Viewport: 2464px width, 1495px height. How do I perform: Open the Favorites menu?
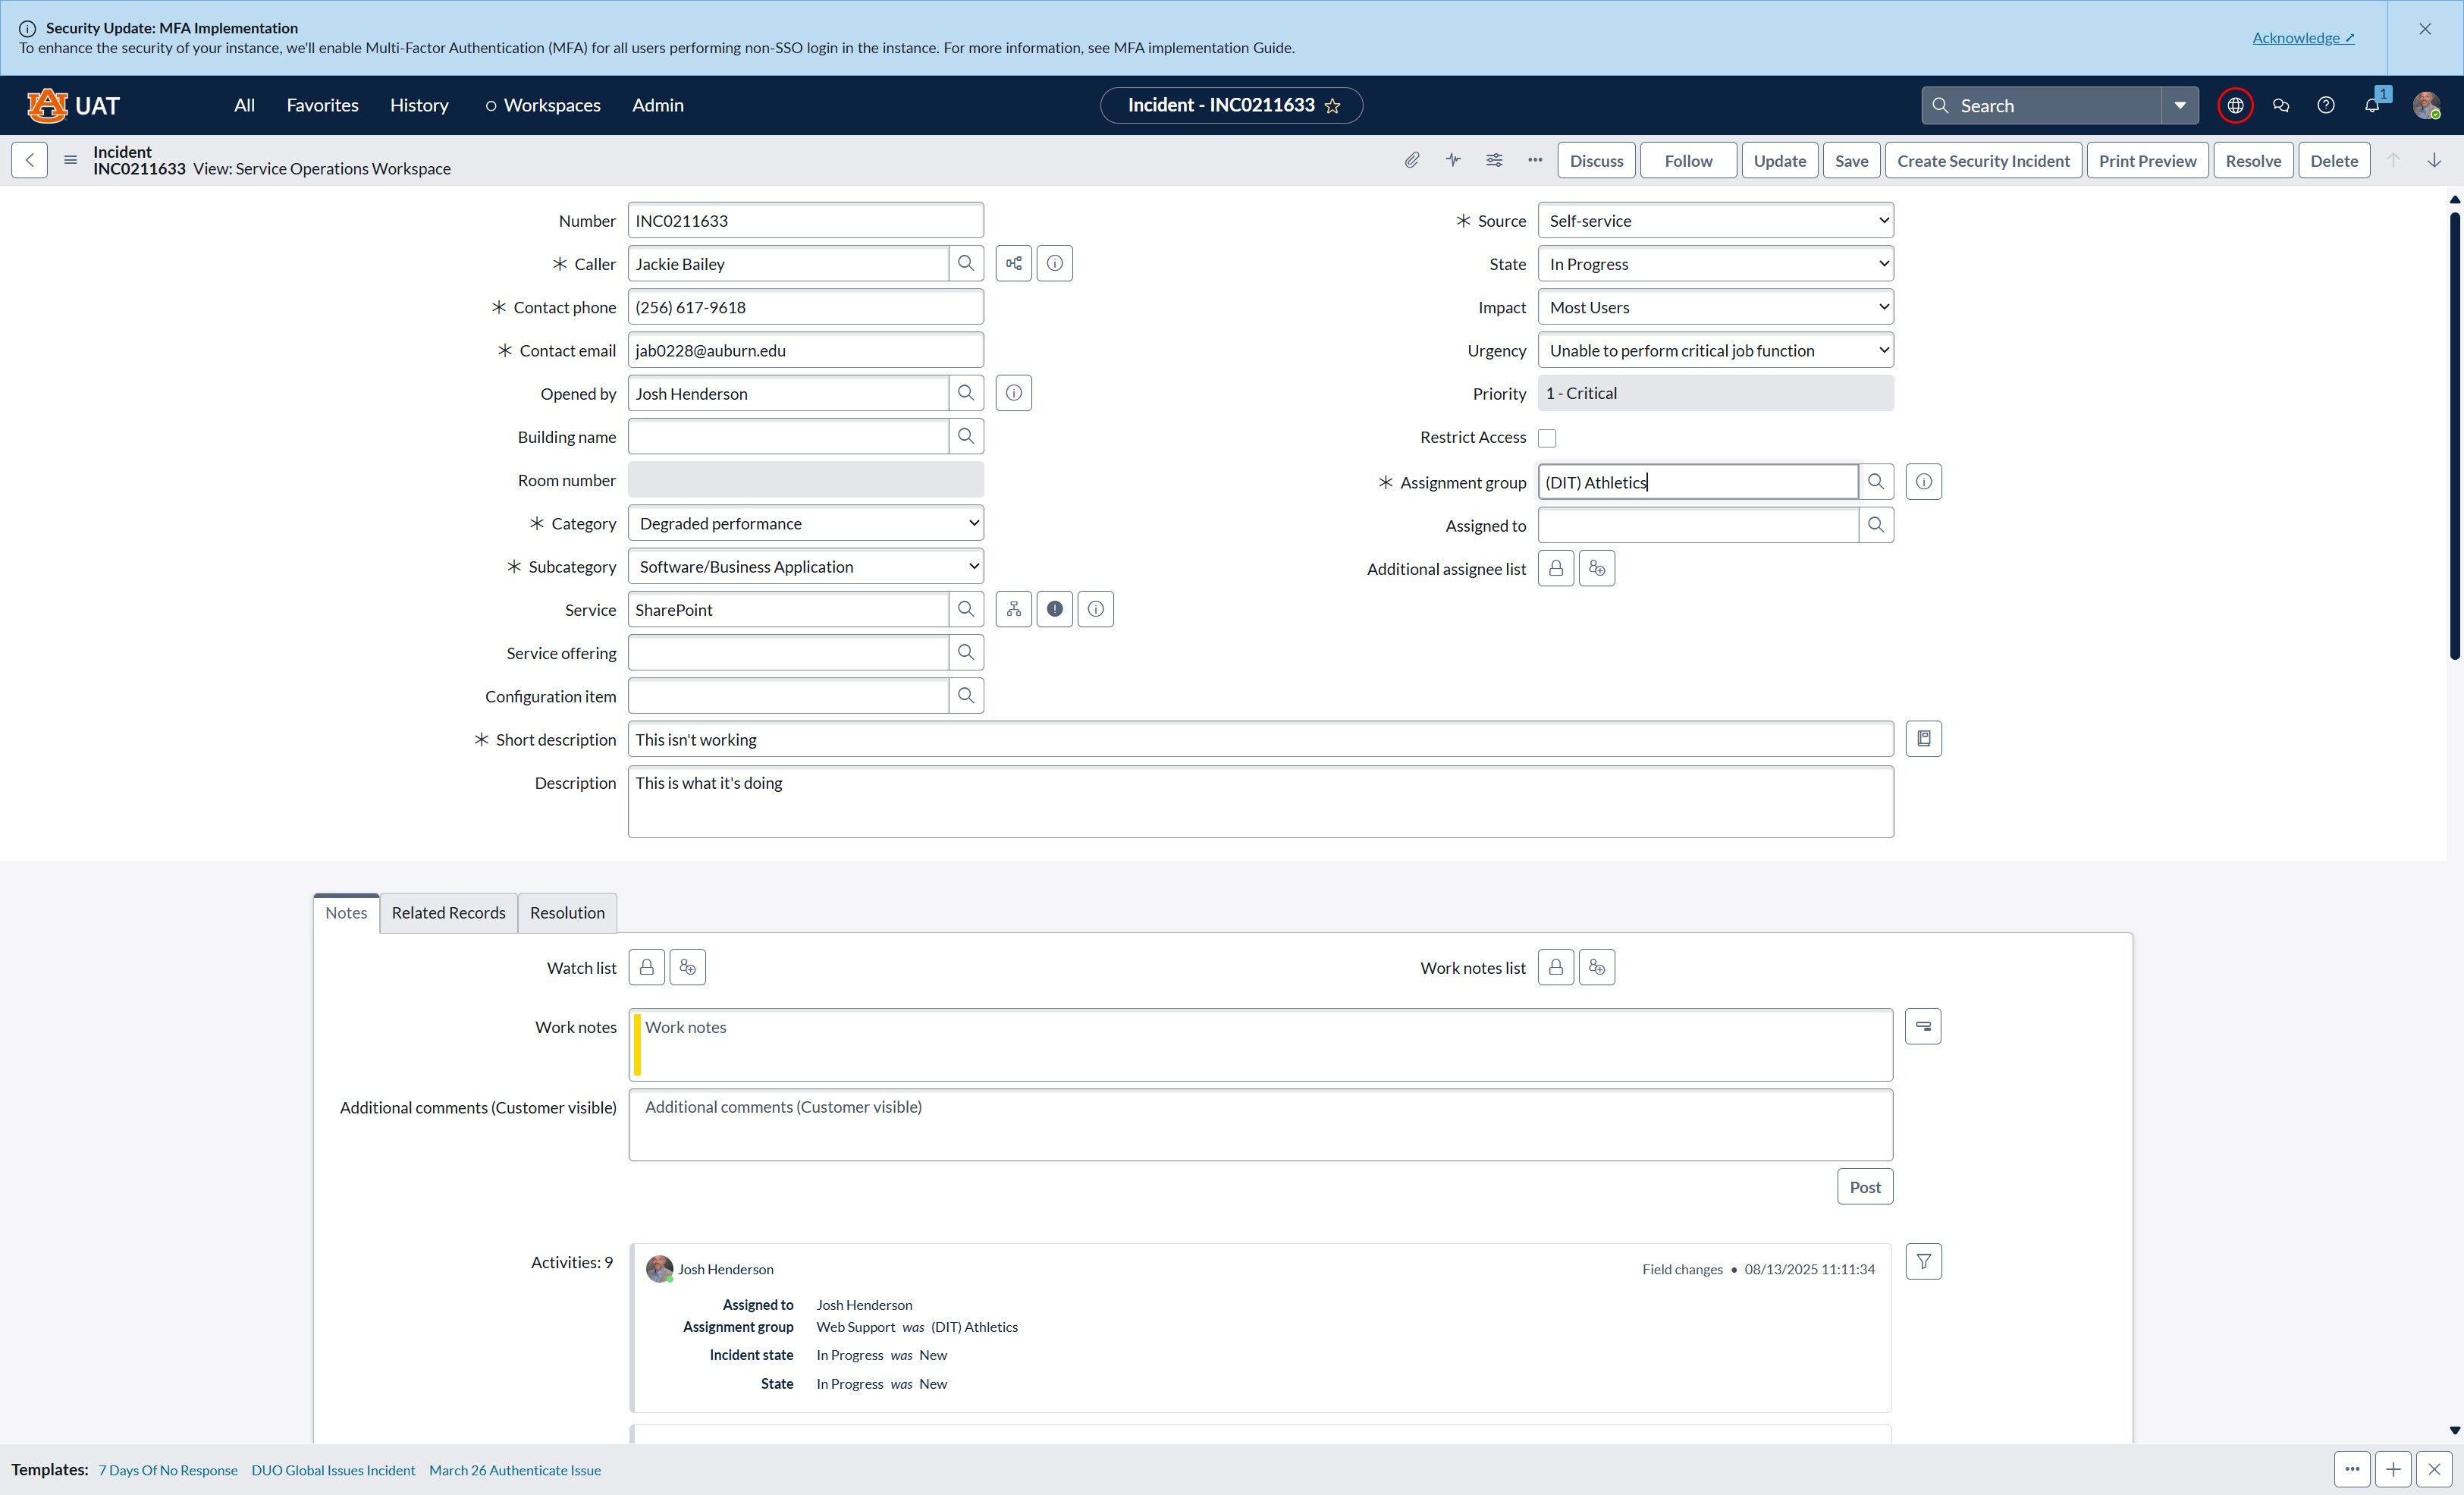(x=322, y=105)
